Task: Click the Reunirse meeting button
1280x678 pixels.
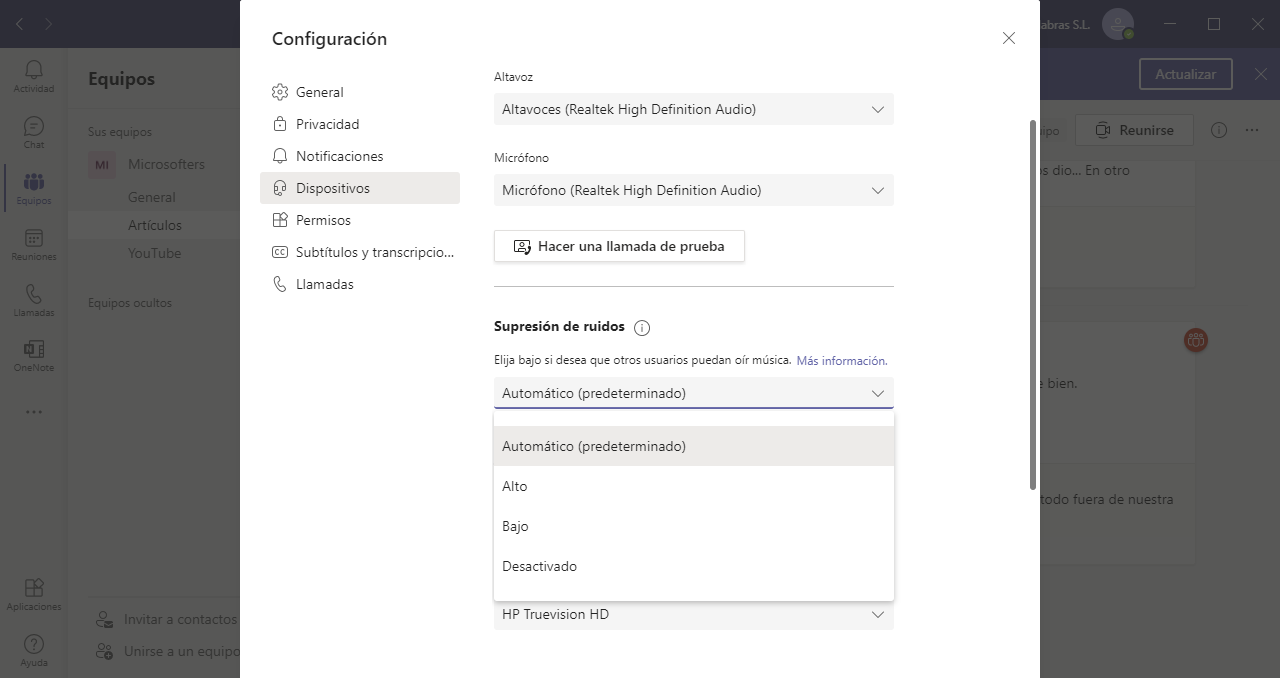Action: pyautogui.click(x=1134, y=130)
